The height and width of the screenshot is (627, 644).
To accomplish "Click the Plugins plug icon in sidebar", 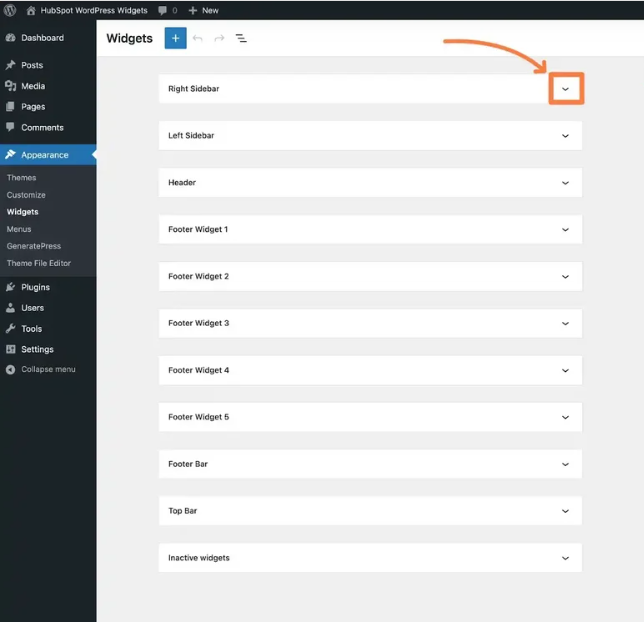I will point(11,287).
